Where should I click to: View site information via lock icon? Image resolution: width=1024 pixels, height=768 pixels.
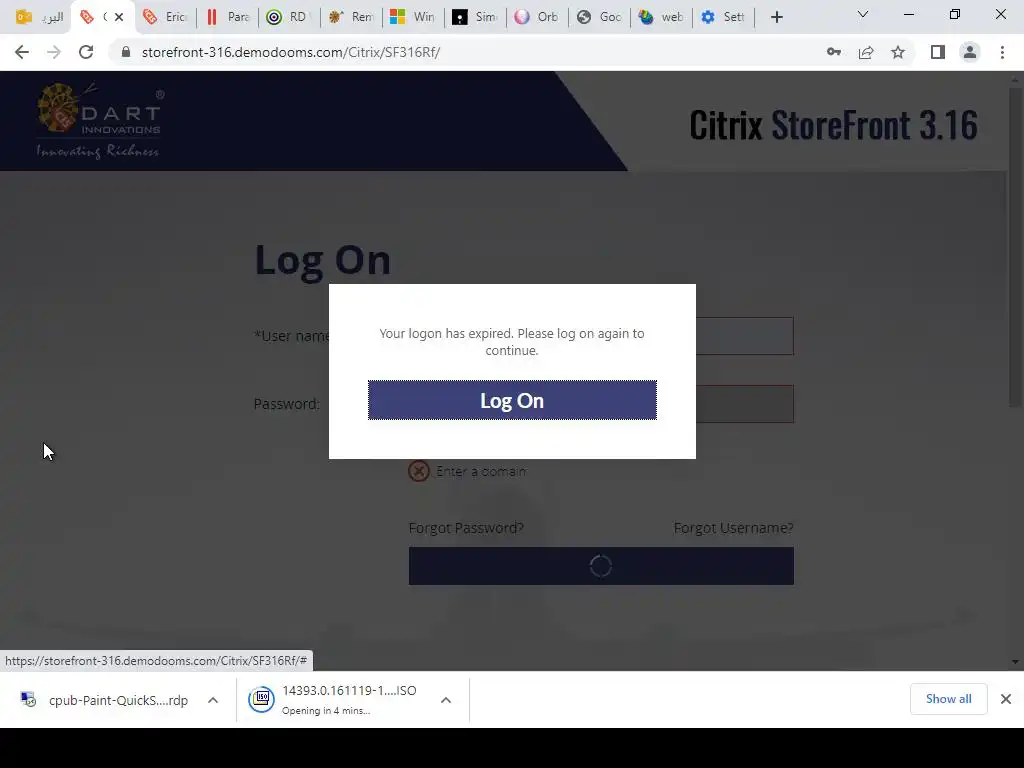point(126,52)
